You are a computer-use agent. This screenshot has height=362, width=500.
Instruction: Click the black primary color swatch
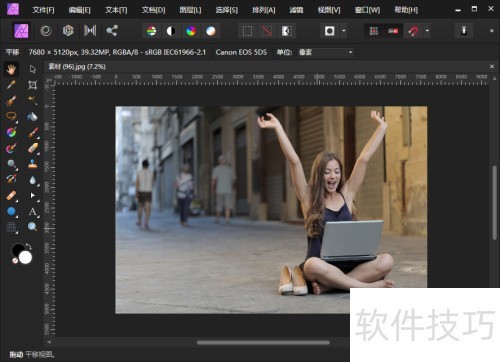(x=17, y=249)
